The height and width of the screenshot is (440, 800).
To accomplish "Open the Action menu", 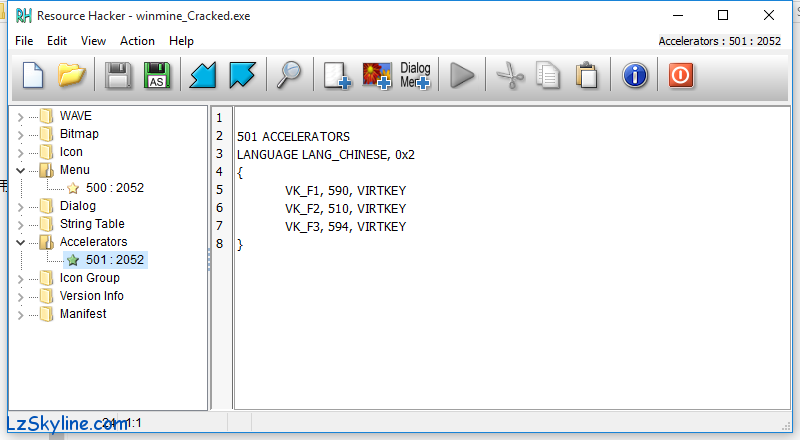I will (137, 41).
